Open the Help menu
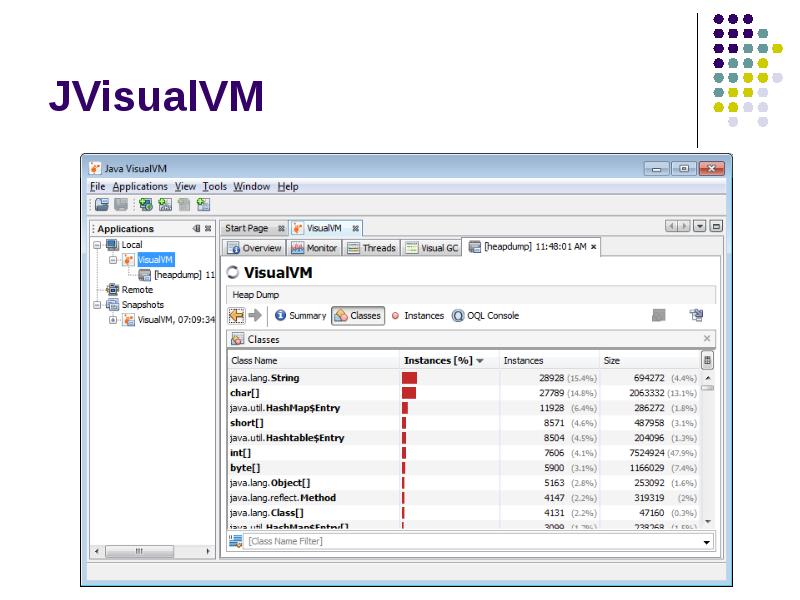 click(288, 186)
